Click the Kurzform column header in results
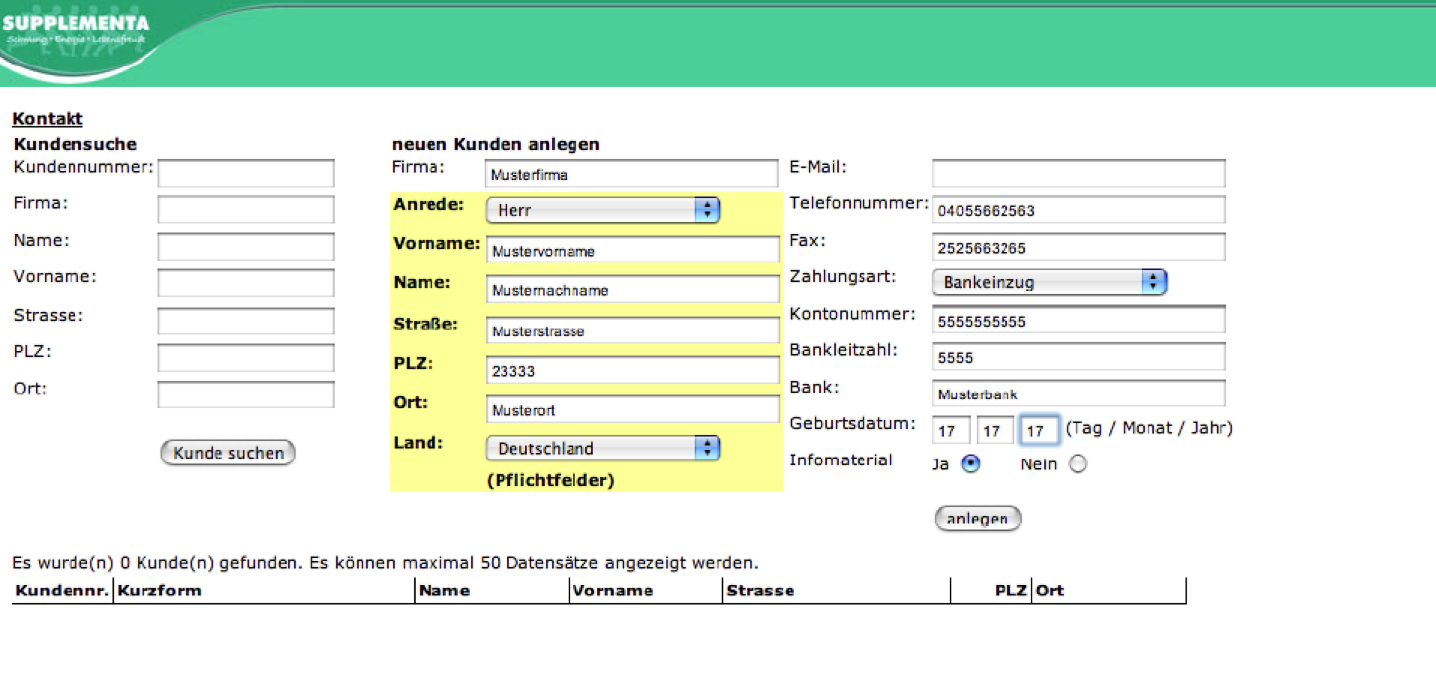The height and width of the screenshot is (677, 1436). pyautogui.click(x=160, y=590)
